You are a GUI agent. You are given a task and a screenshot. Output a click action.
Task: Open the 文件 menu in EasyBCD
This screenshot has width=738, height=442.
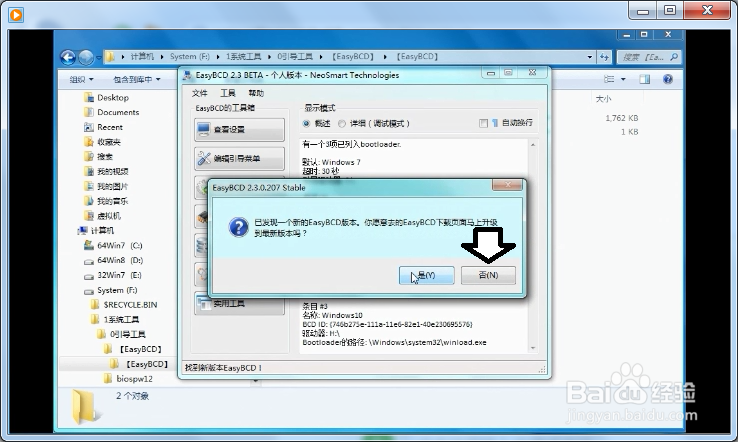(200, 93)
